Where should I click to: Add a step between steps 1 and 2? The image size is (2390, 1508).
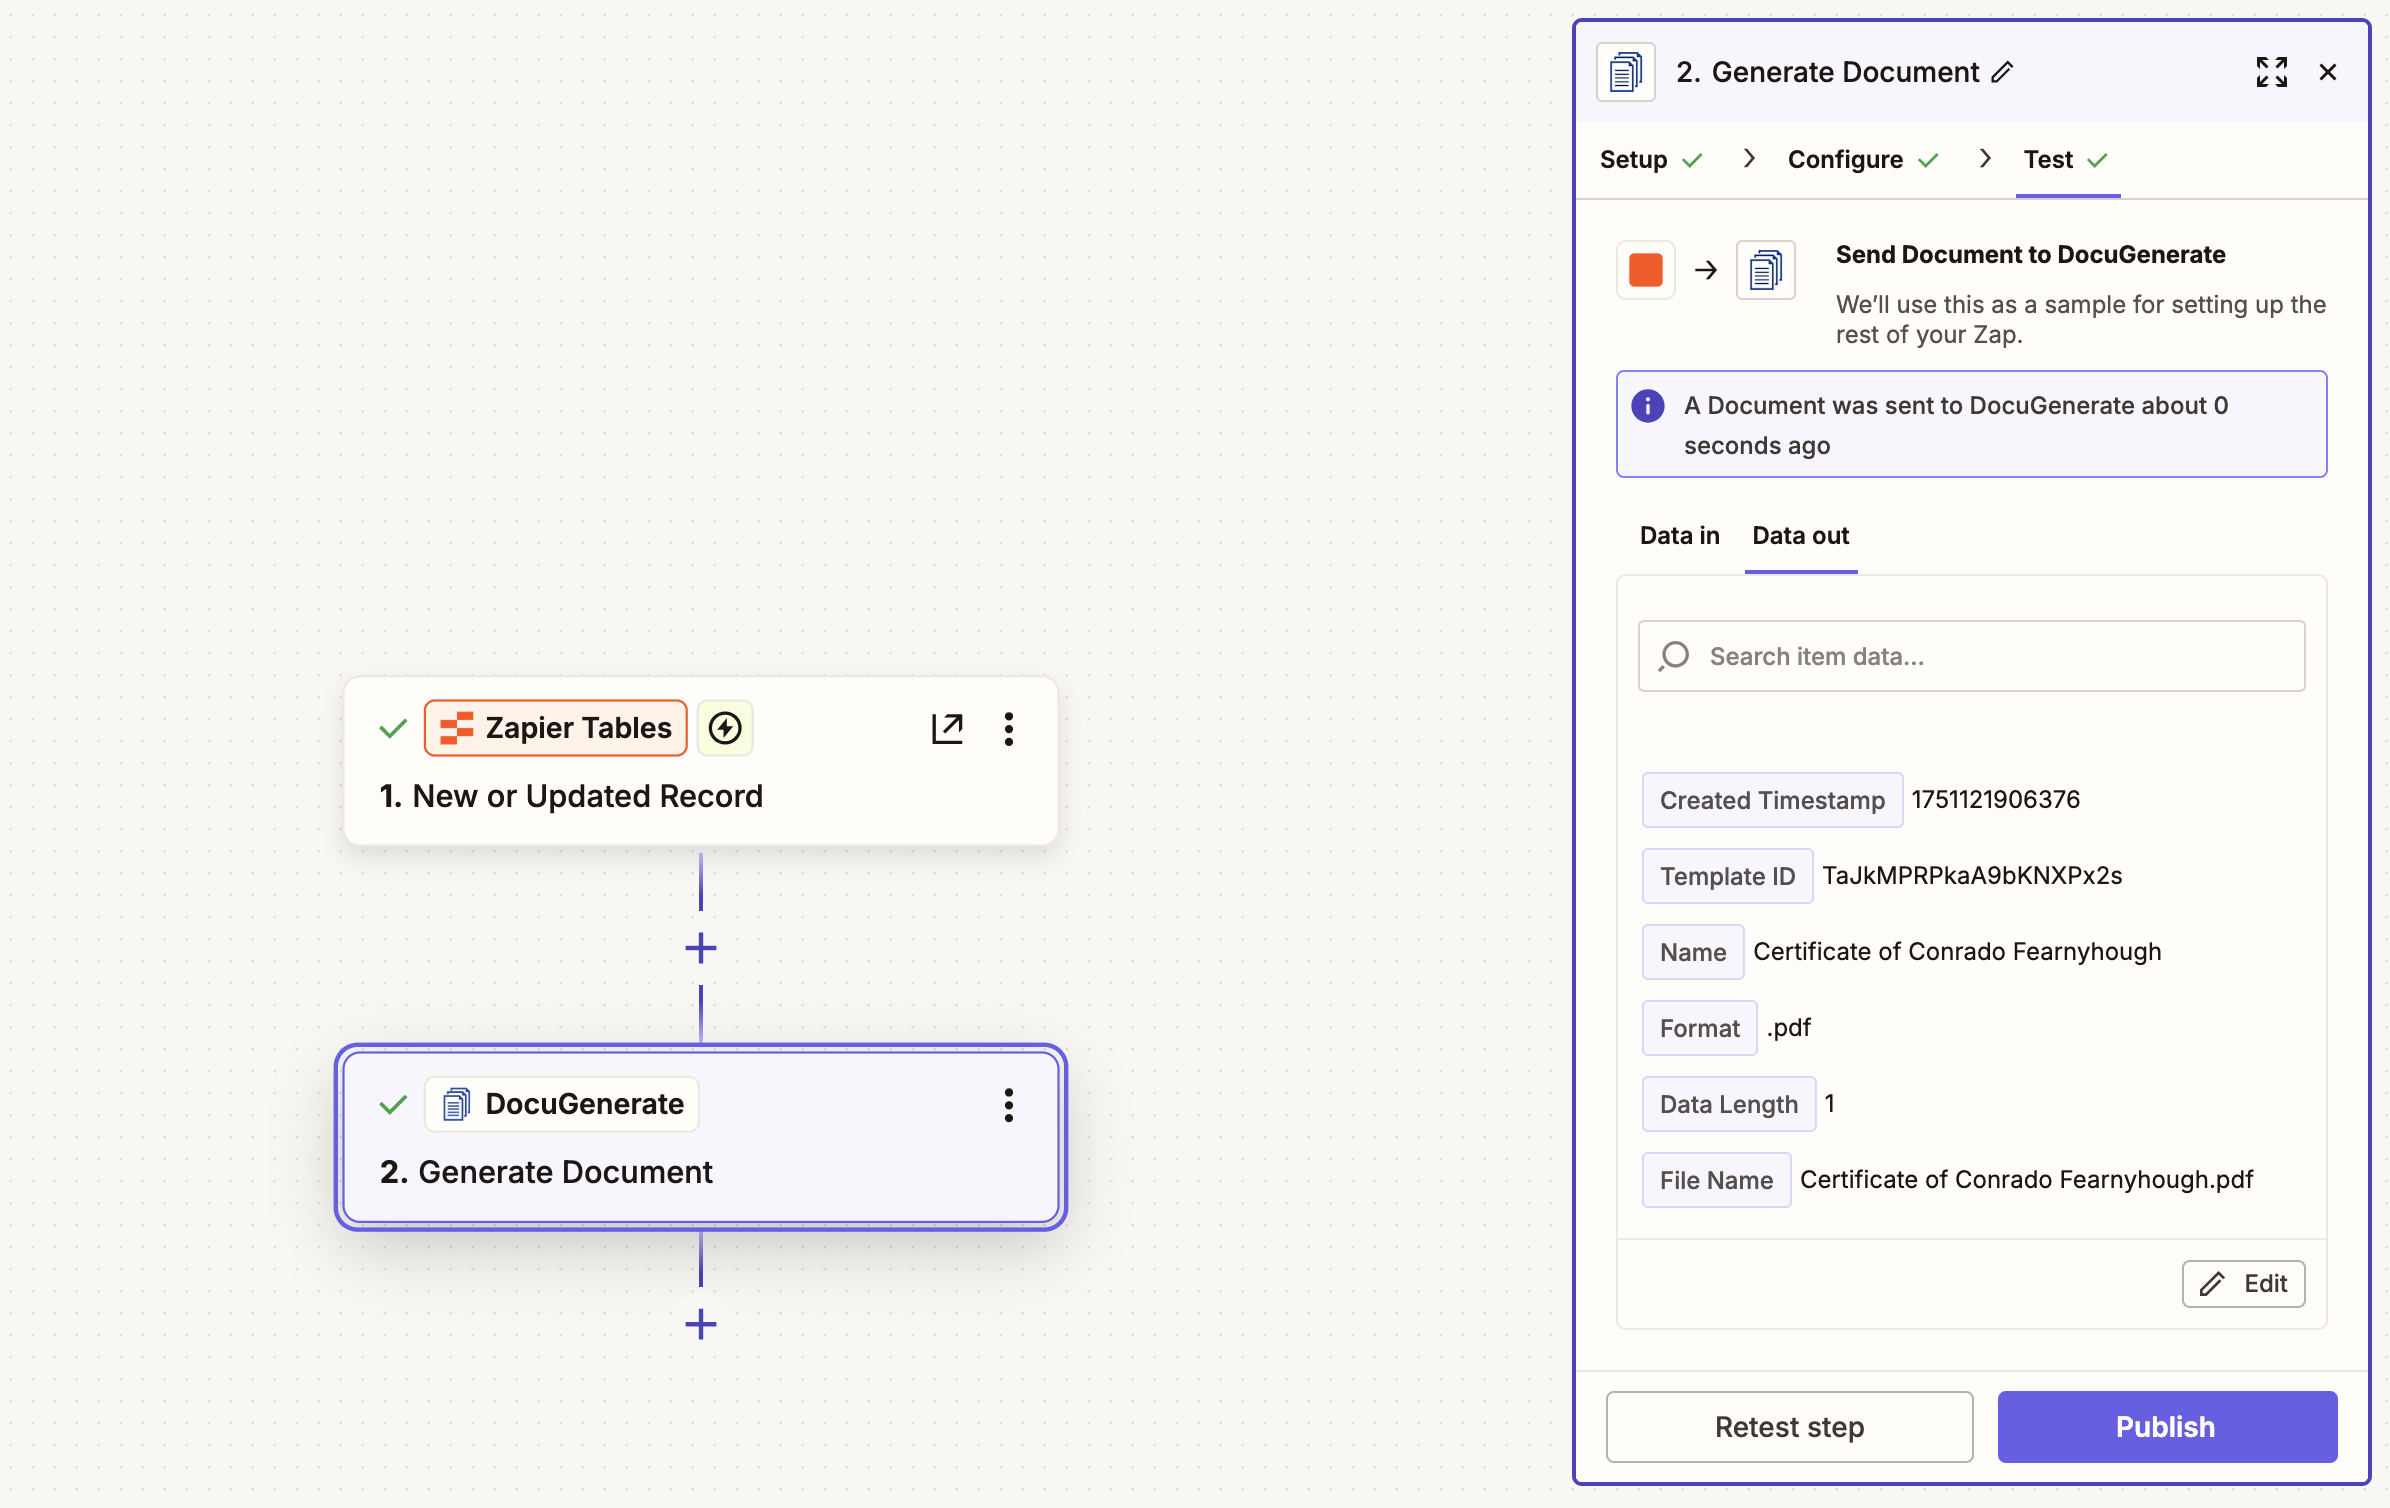tap(701, 948)
